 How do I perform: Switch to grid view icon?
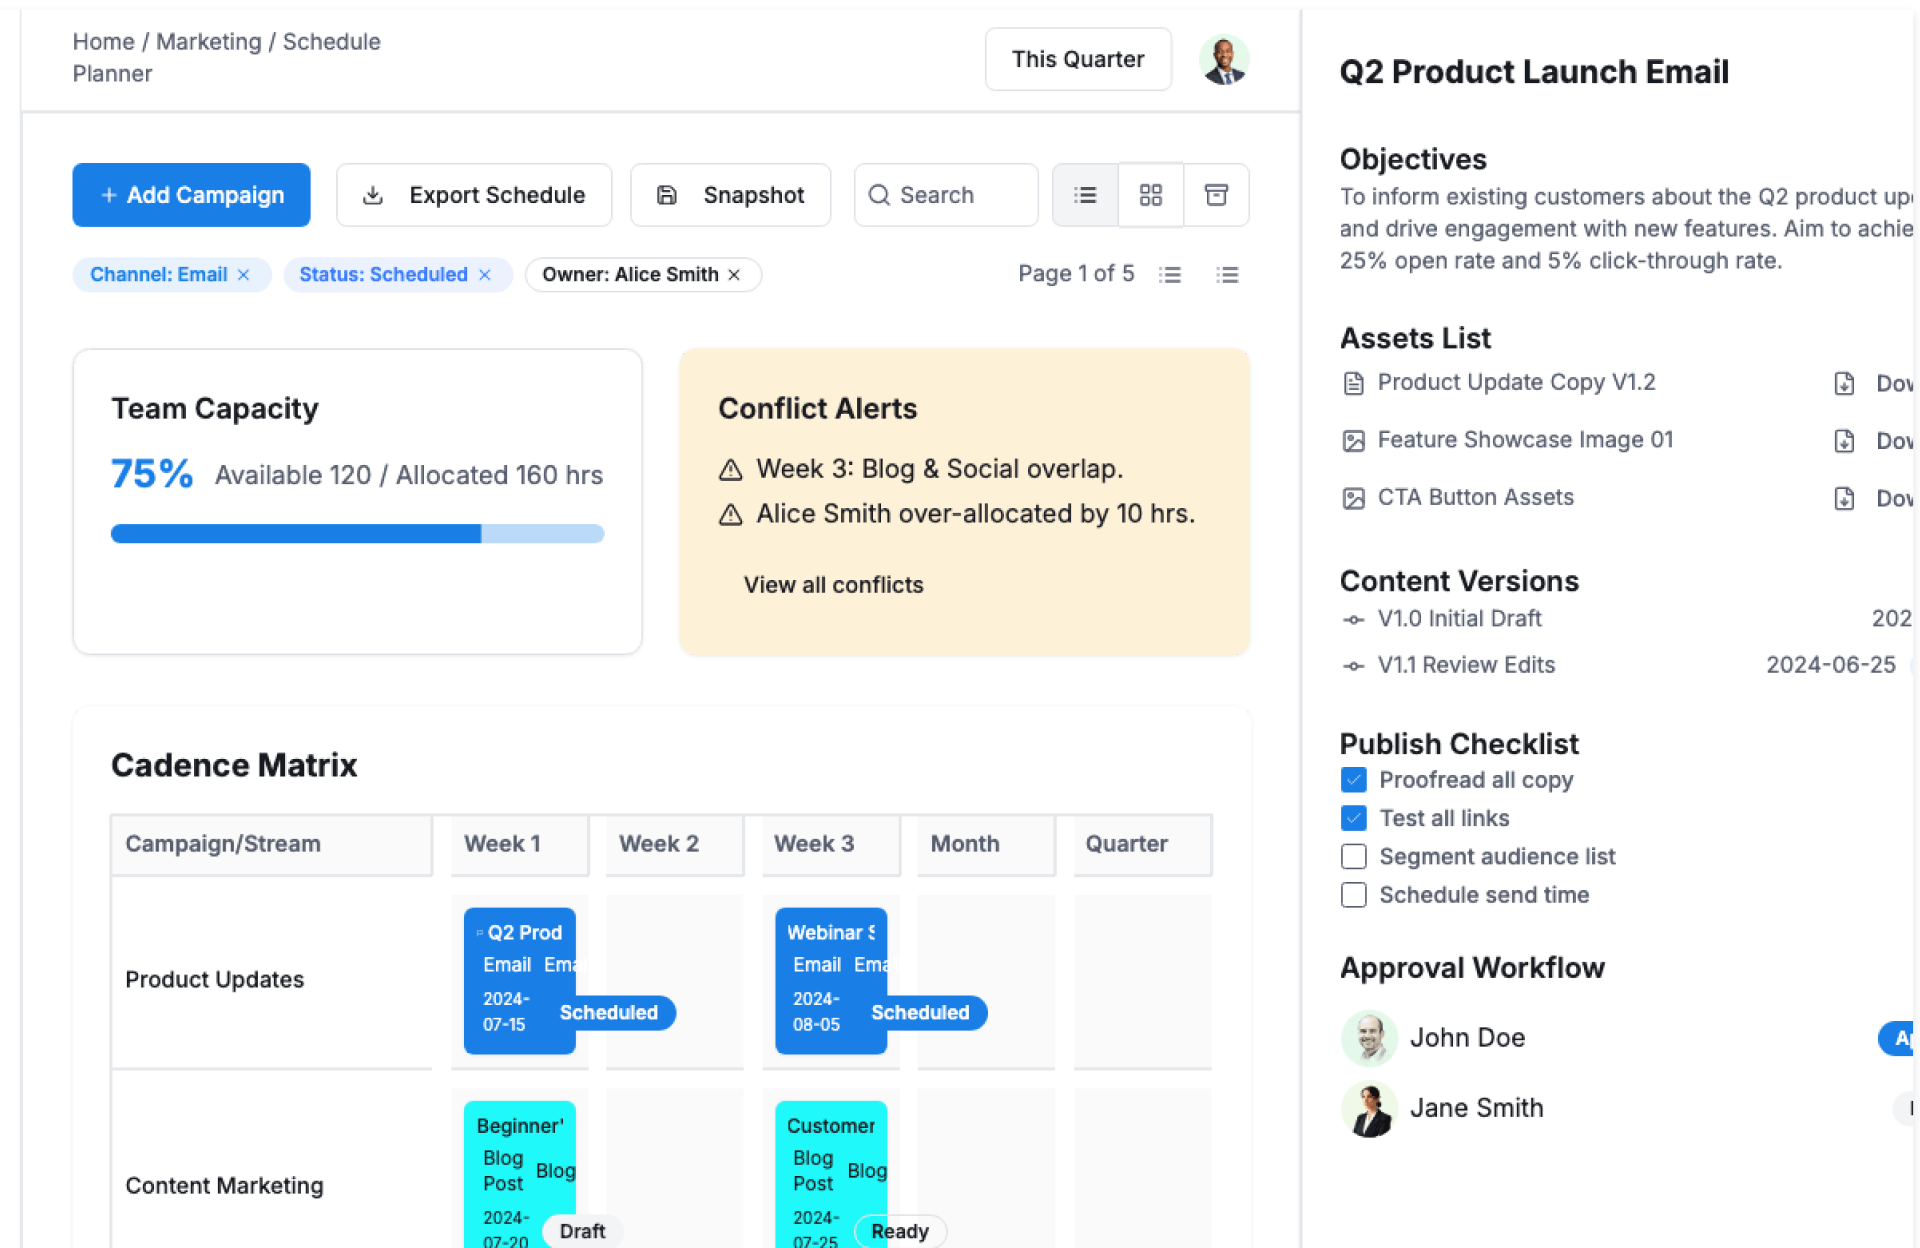[x=1151, y=195]
